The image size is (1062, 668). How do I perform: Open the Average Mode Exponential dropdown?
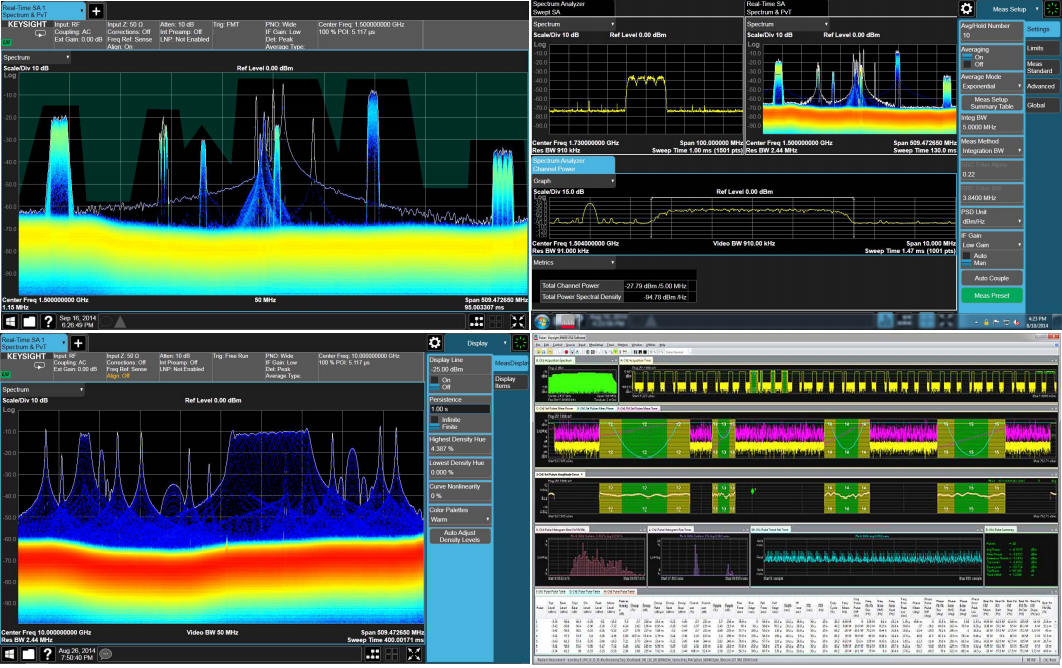(x=992, y=87)
